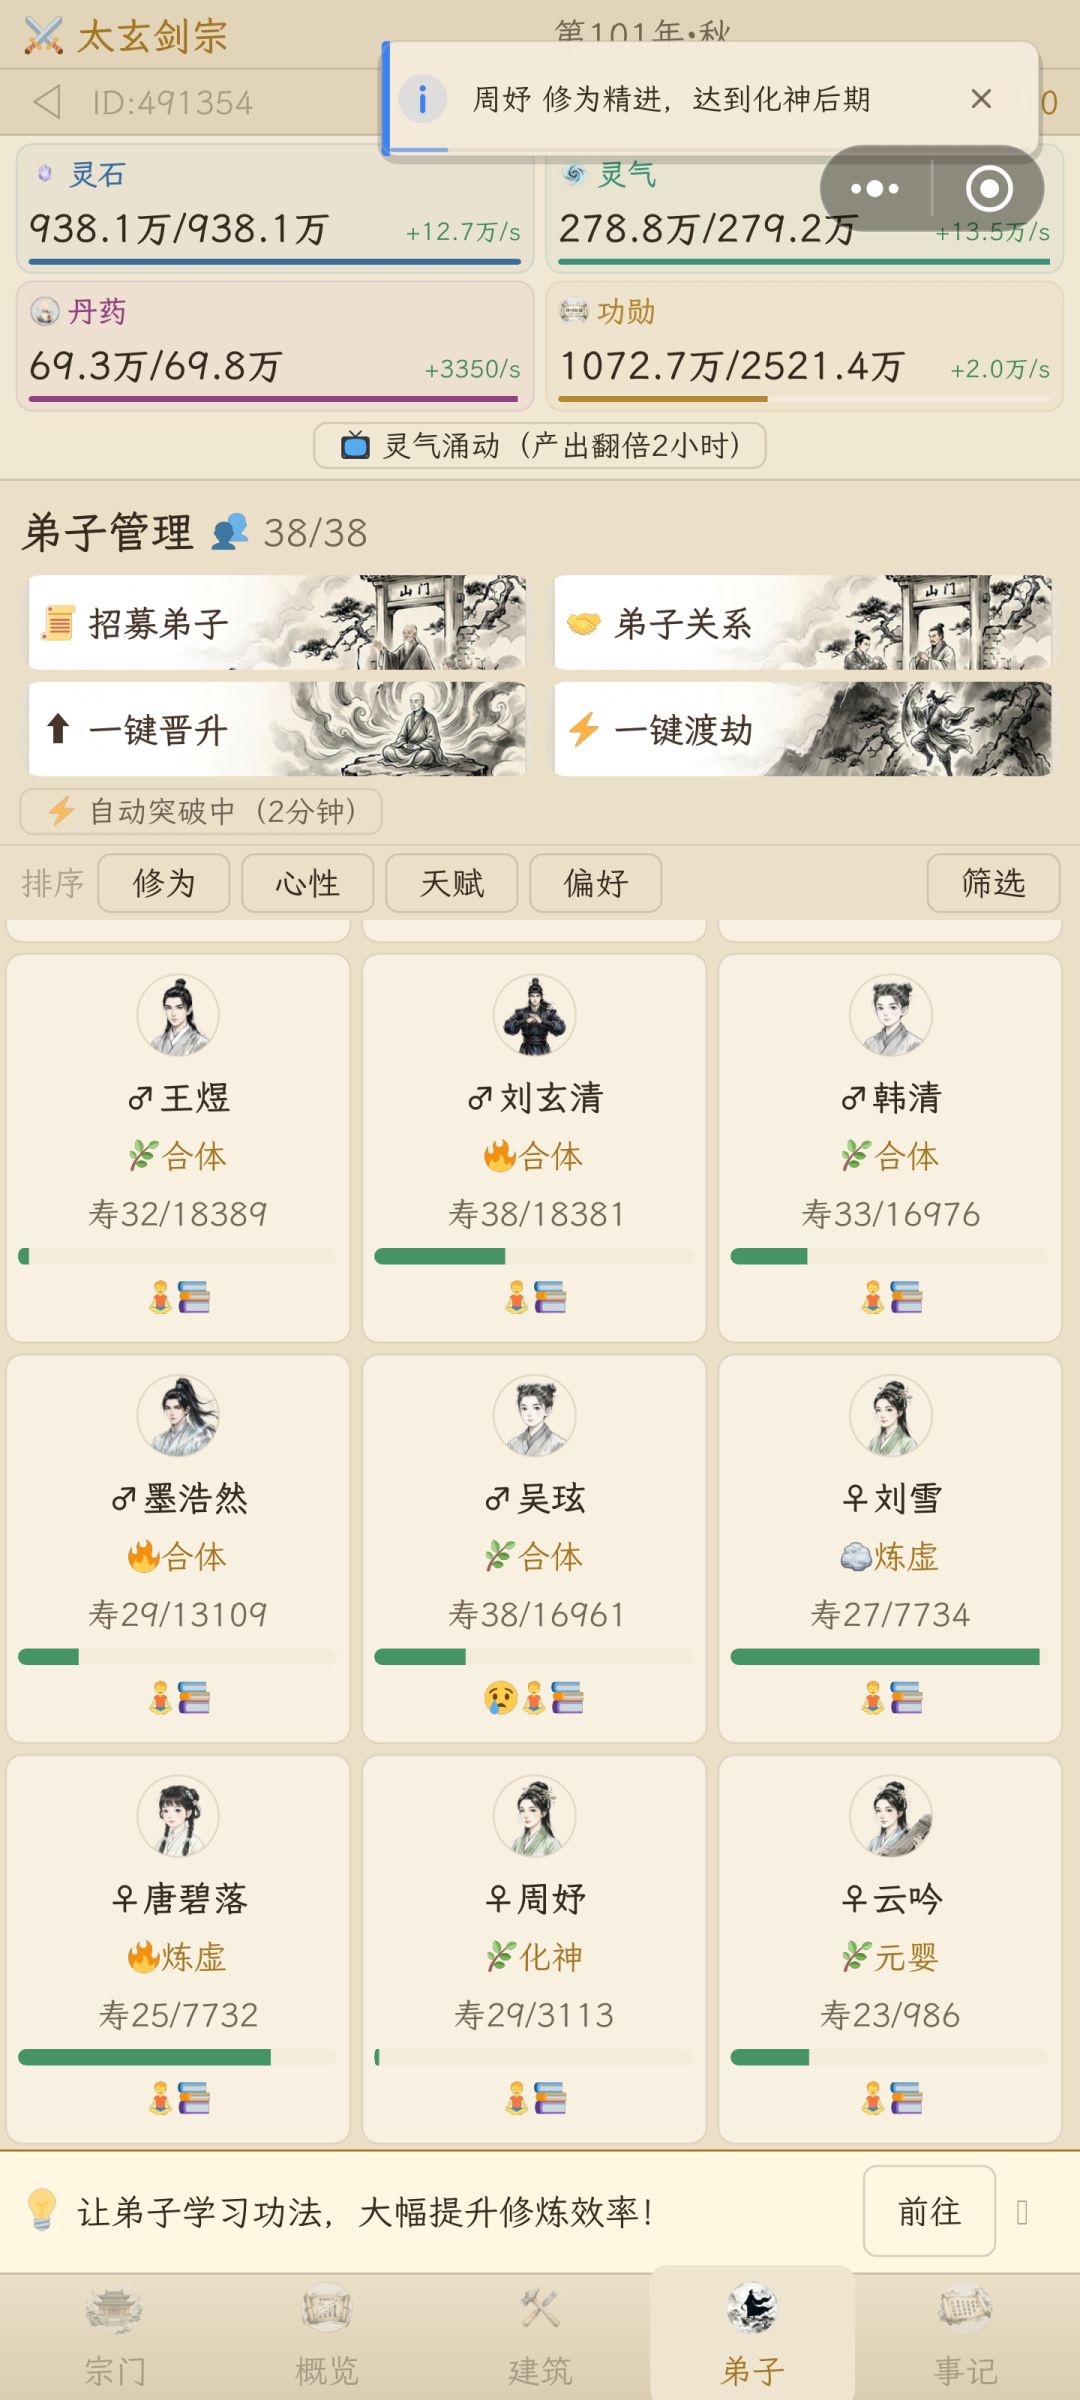Sort disciples by 修为

[164, 883]
